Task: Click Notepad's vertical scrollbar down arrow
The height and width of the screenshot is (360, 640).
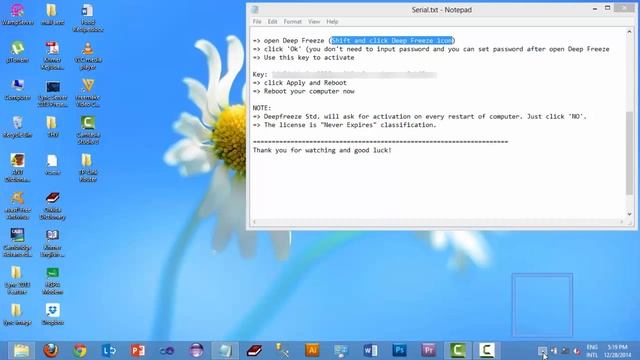Action: pyautogui.click(x=629, y=214)
